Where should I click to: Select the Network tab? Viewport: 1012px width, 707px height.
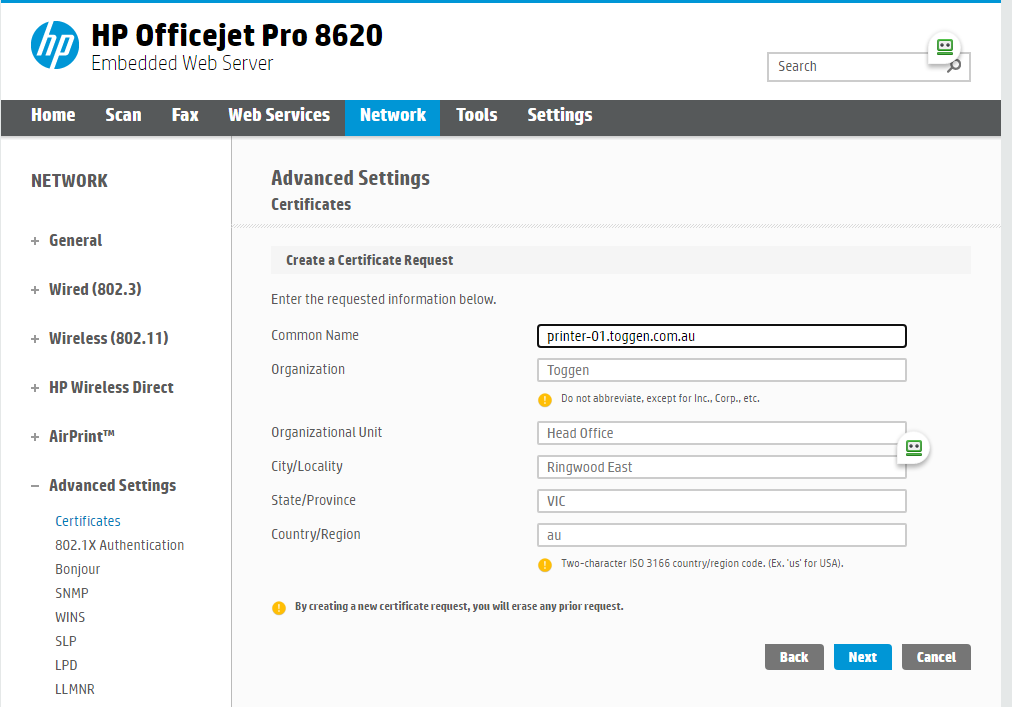coord(392,118)
